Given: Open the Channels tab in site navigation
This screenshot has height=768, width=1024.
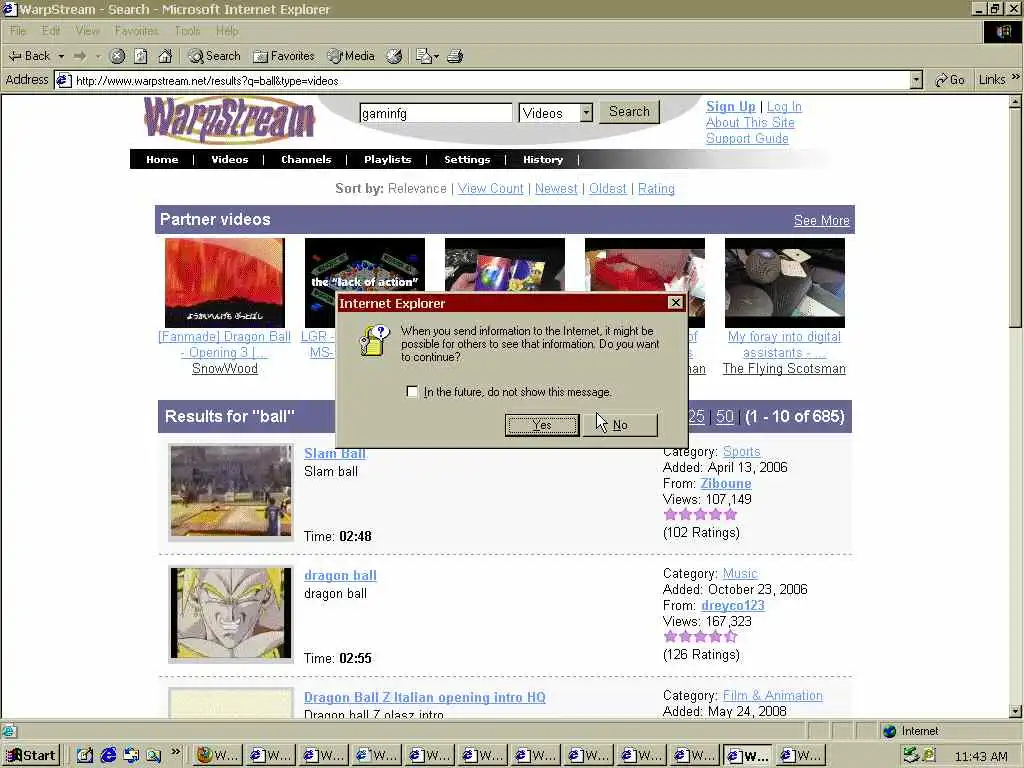Looking at the screenshot, I should tap(306, 159).
